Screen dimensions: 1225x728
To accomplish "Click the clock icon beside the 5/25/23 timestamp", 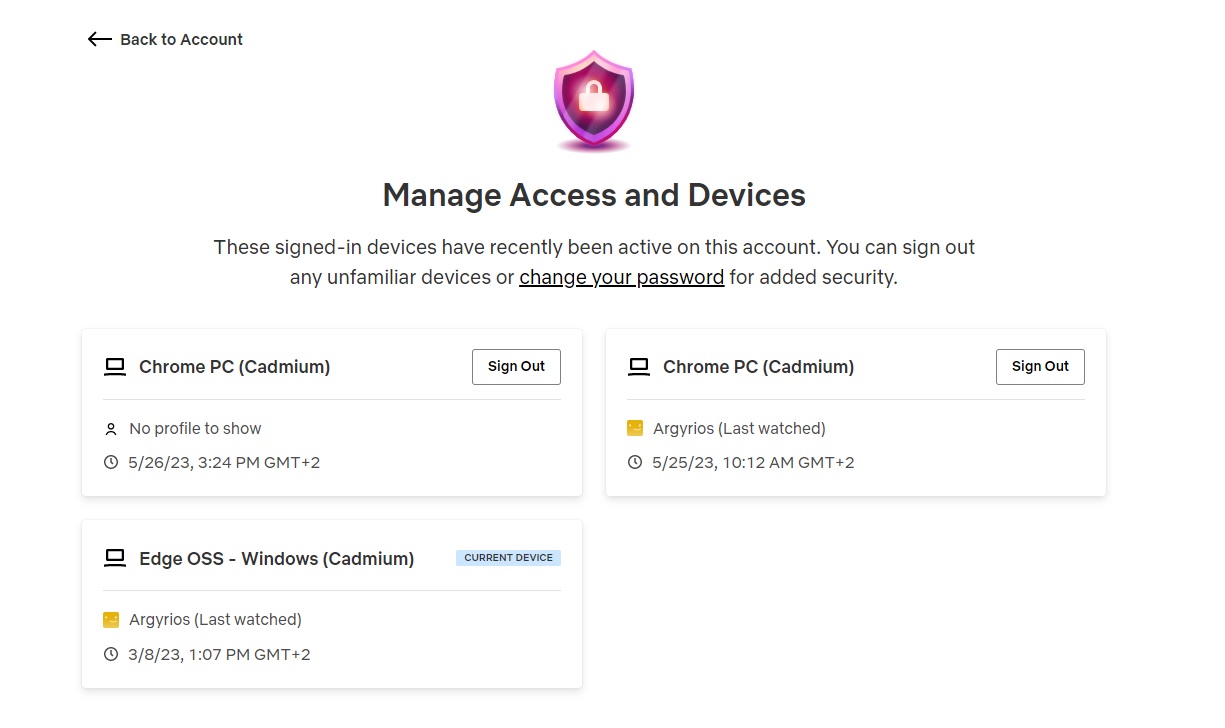I will pos(634,462).
